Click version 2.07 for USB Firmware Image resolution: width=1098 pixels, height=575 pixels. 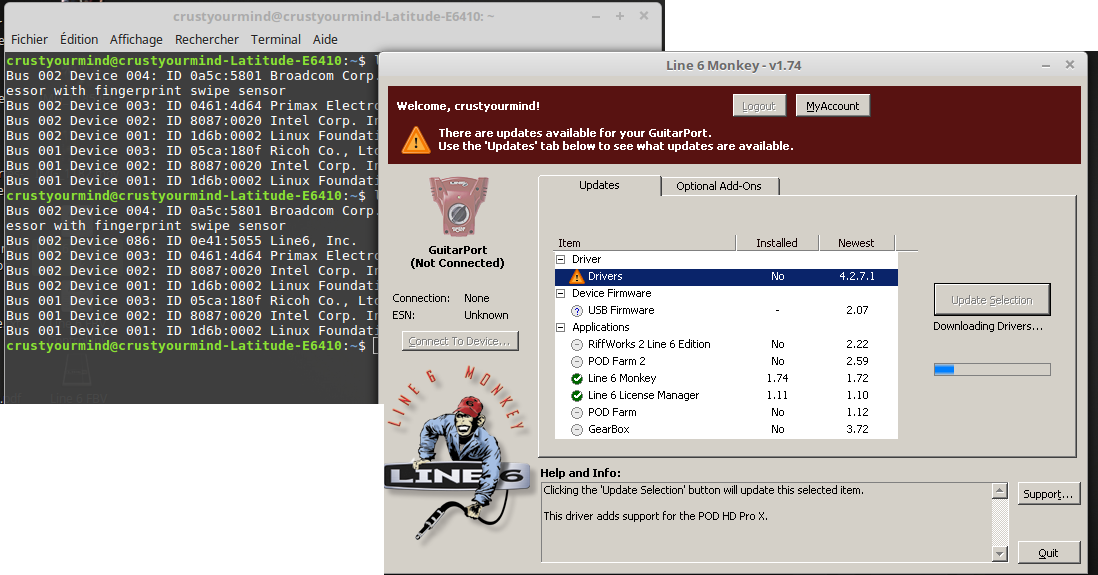(x=857, y=310)
